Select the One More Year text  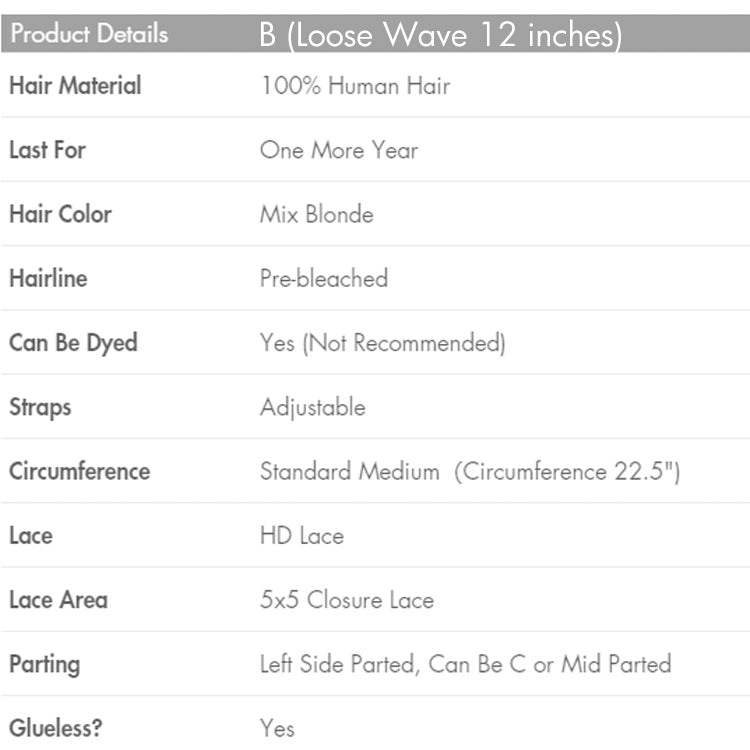tap(339, 150)
